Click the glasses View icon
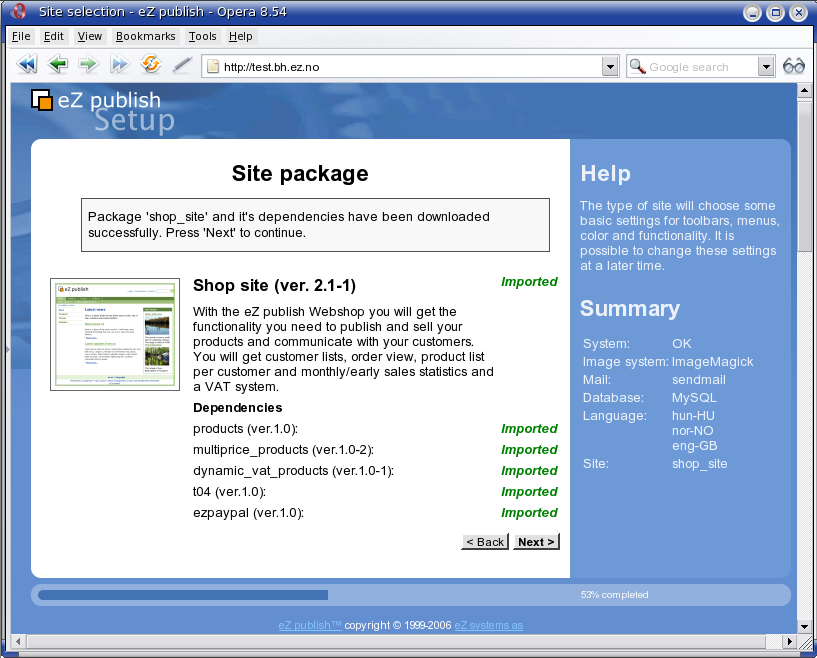Image resolution: width=817 pixels, height=658 pixels. point(794,66)
